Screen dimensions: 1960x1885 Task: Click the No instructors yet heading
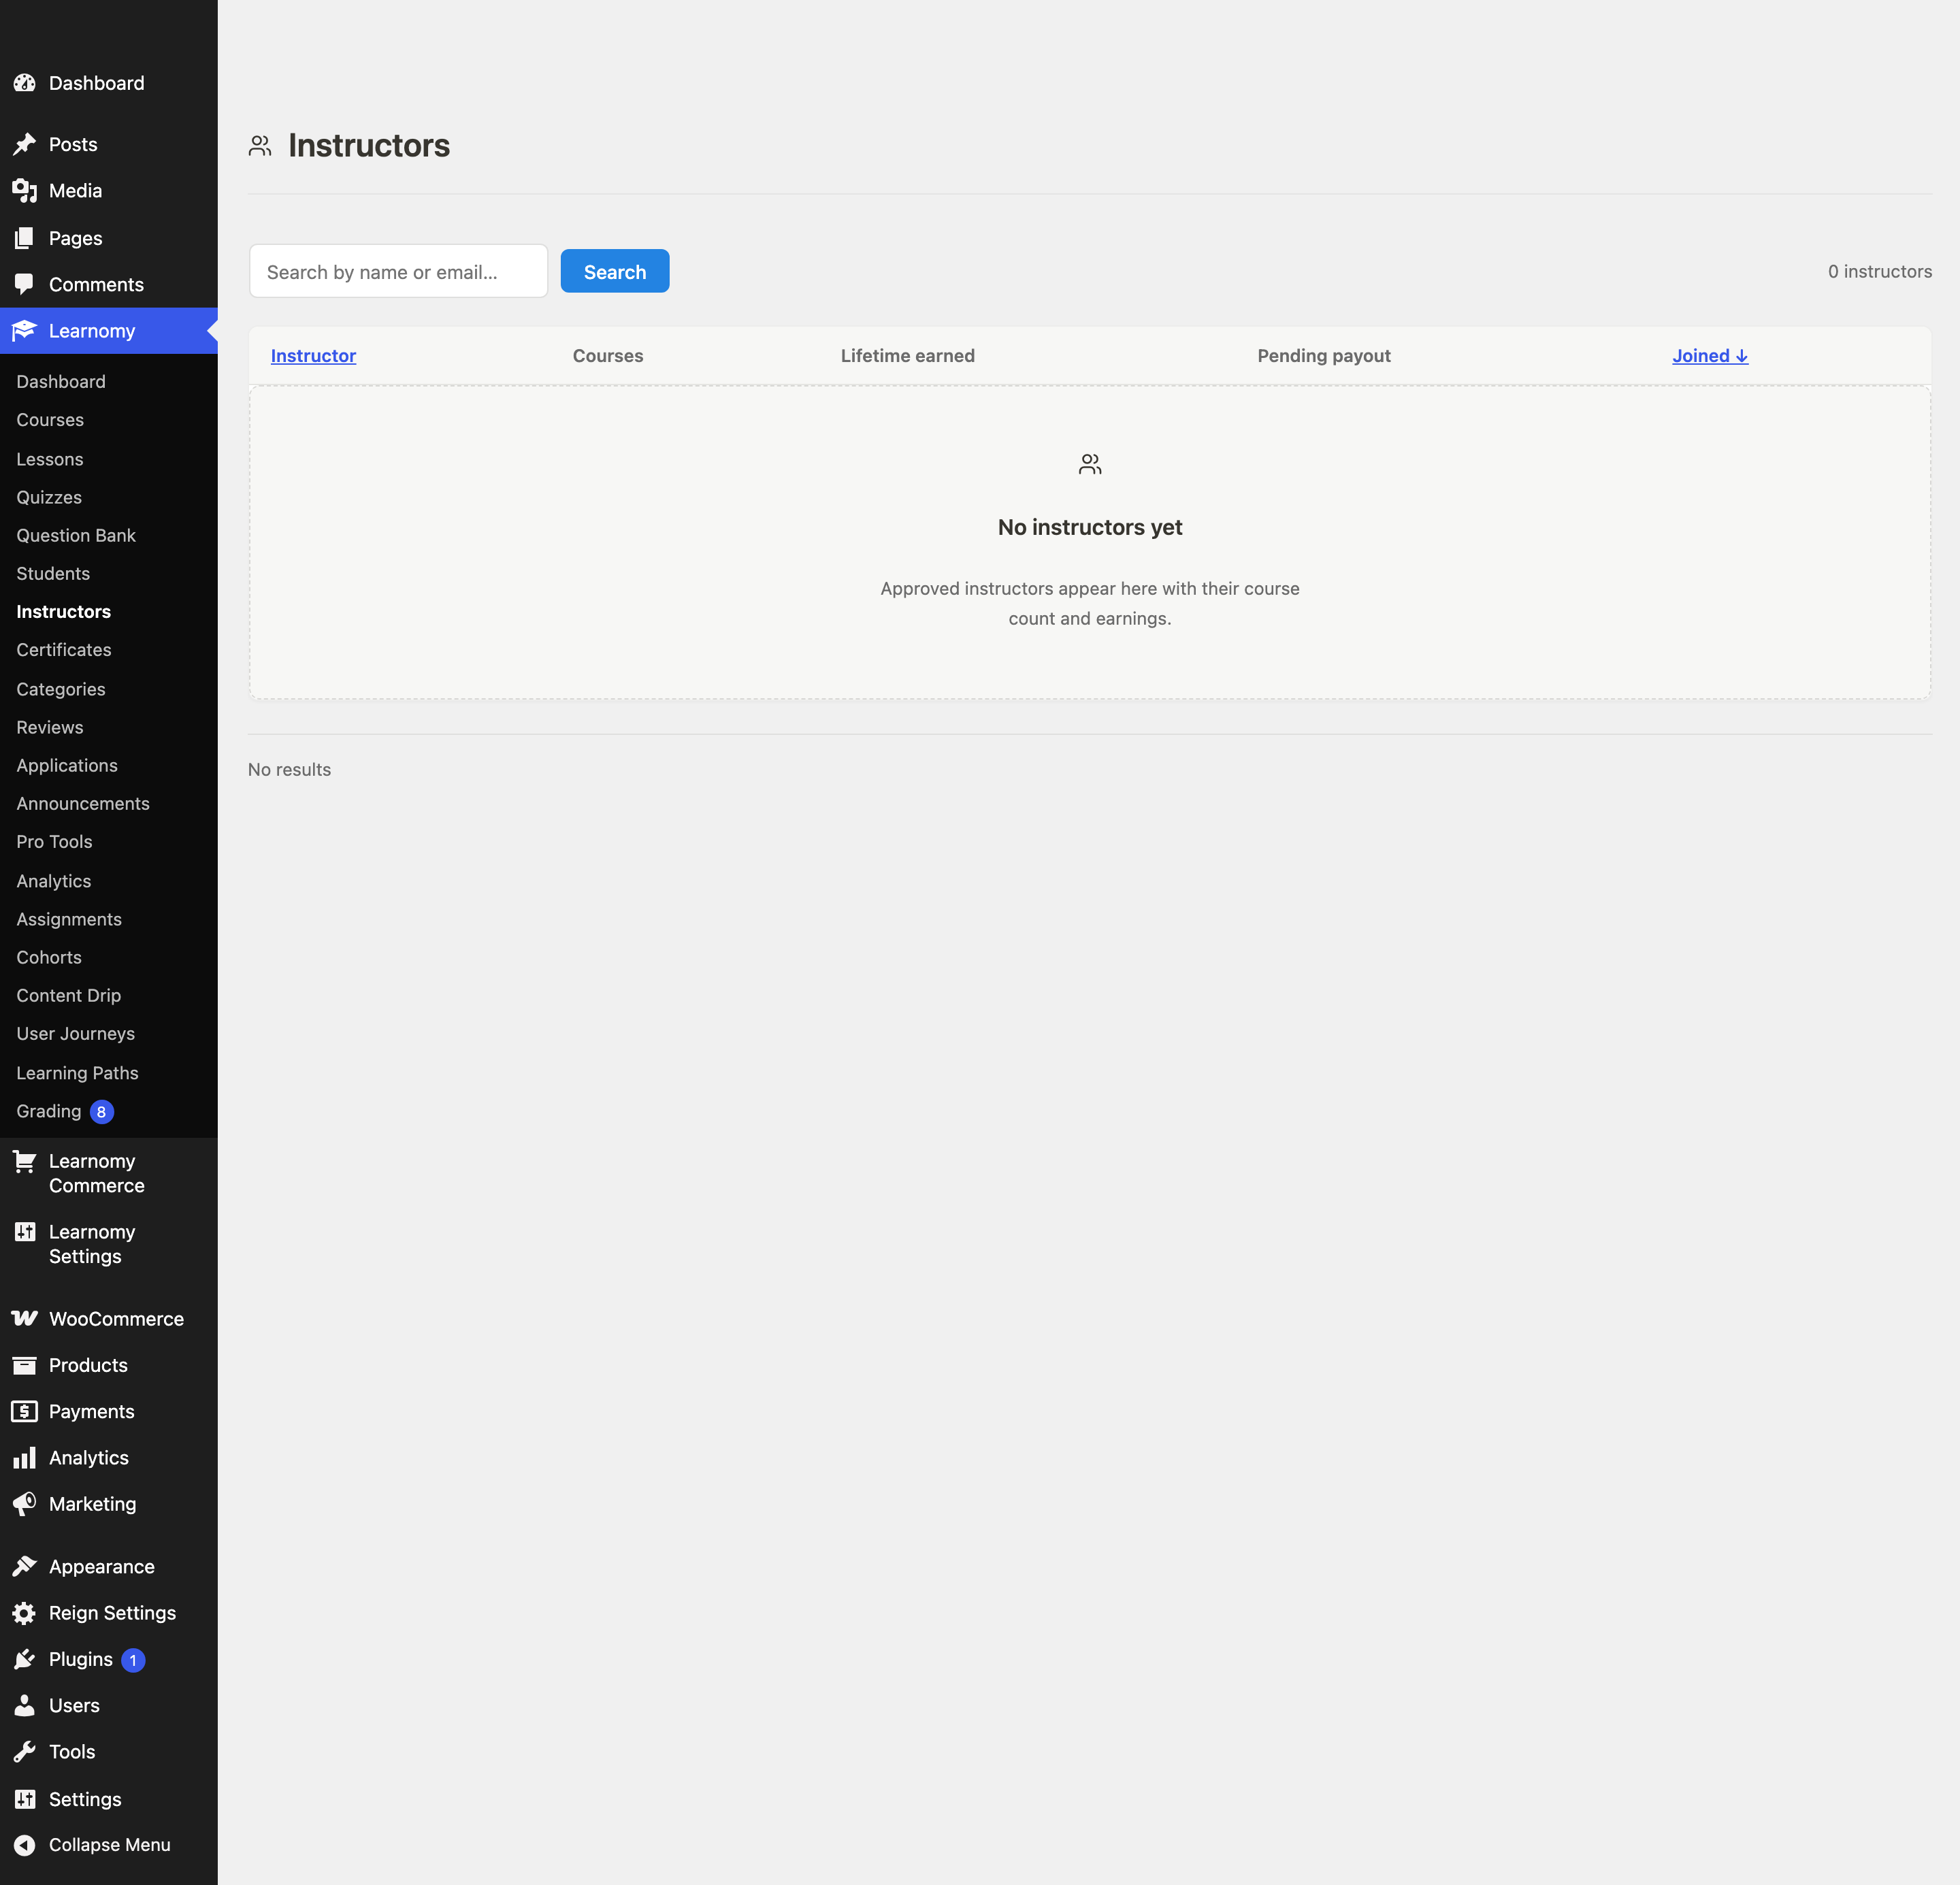tap(1090, 527)
